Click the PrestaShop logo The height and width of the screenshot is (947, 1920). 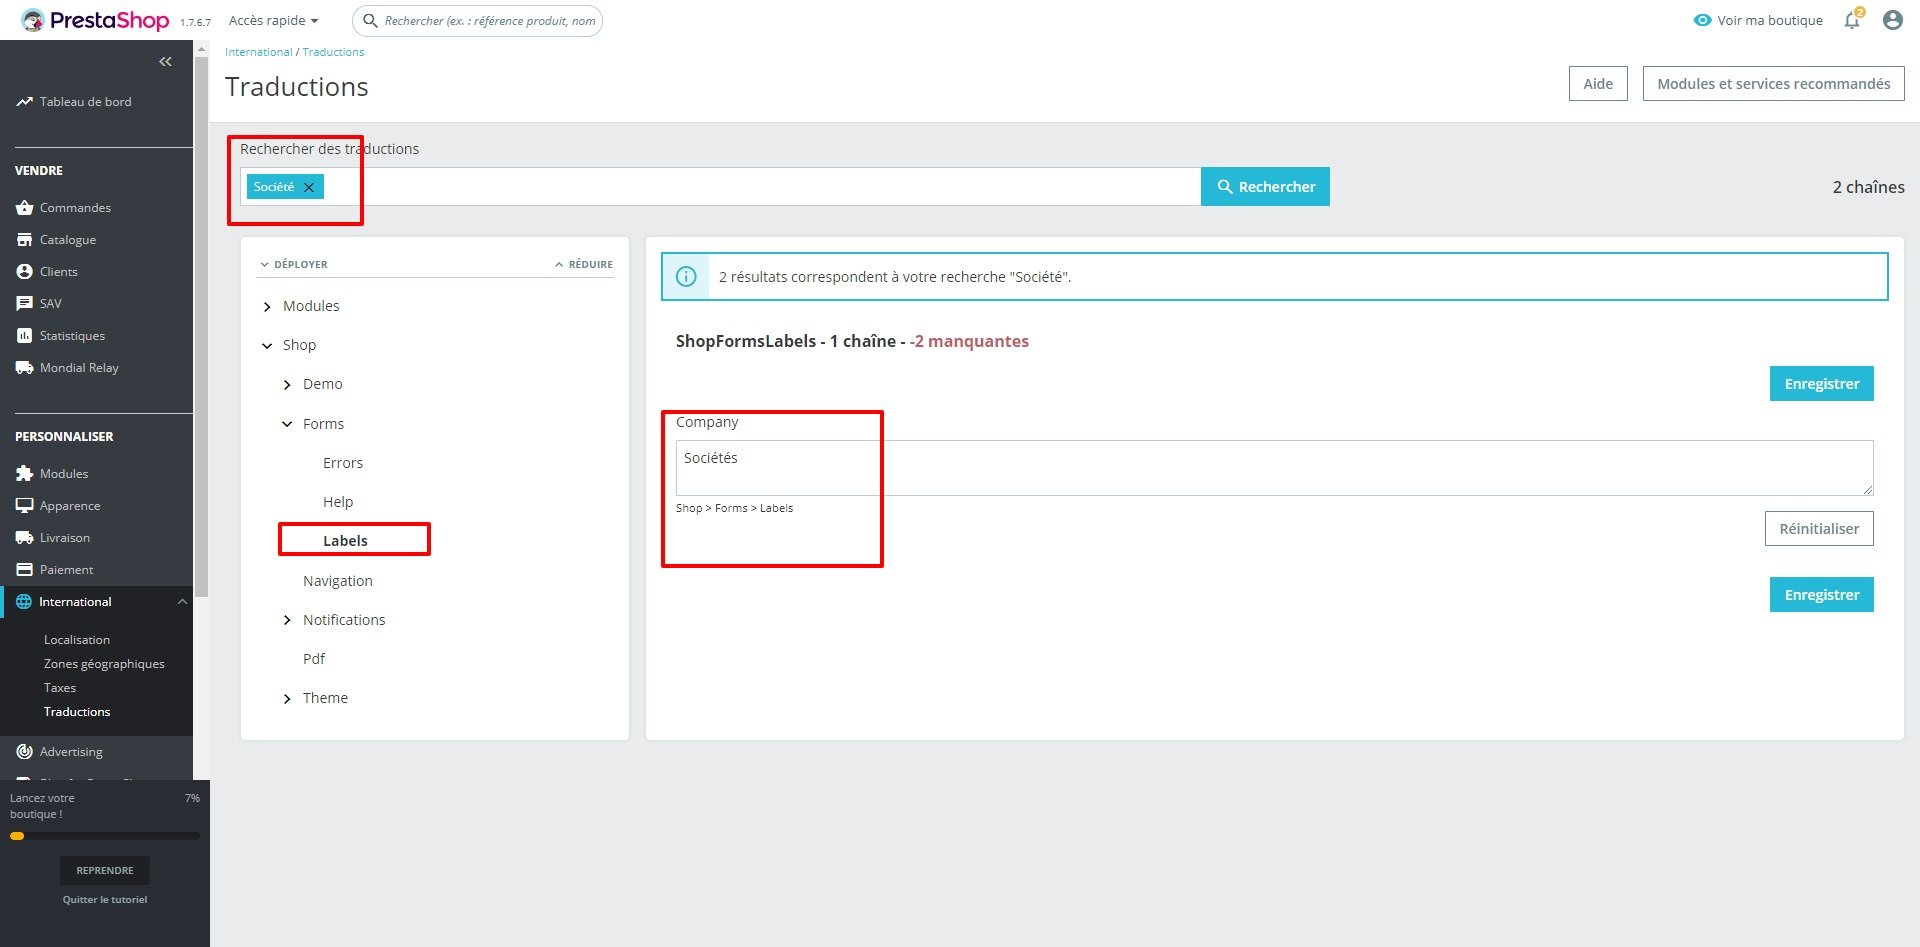coord(95,20)
